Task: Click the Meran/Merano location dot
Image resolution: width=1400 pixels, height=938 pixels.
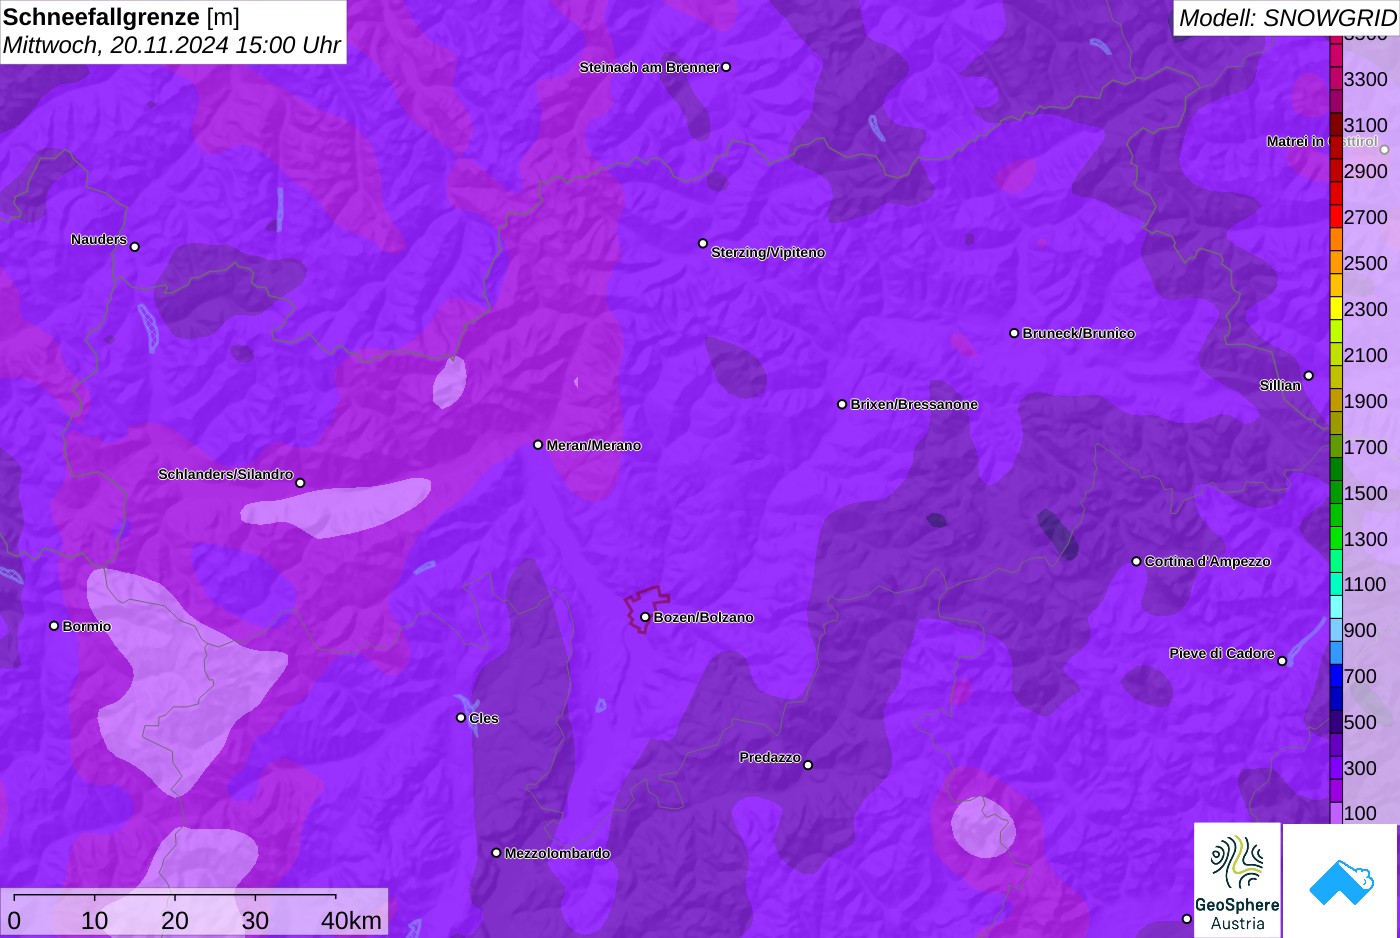Action: 538,445
